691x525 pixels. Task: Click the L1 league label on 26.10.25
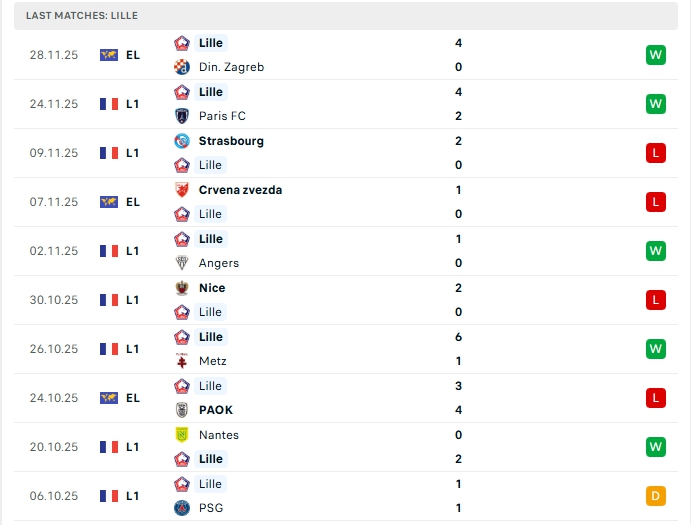pyautogui.click(x=133, y=349)
